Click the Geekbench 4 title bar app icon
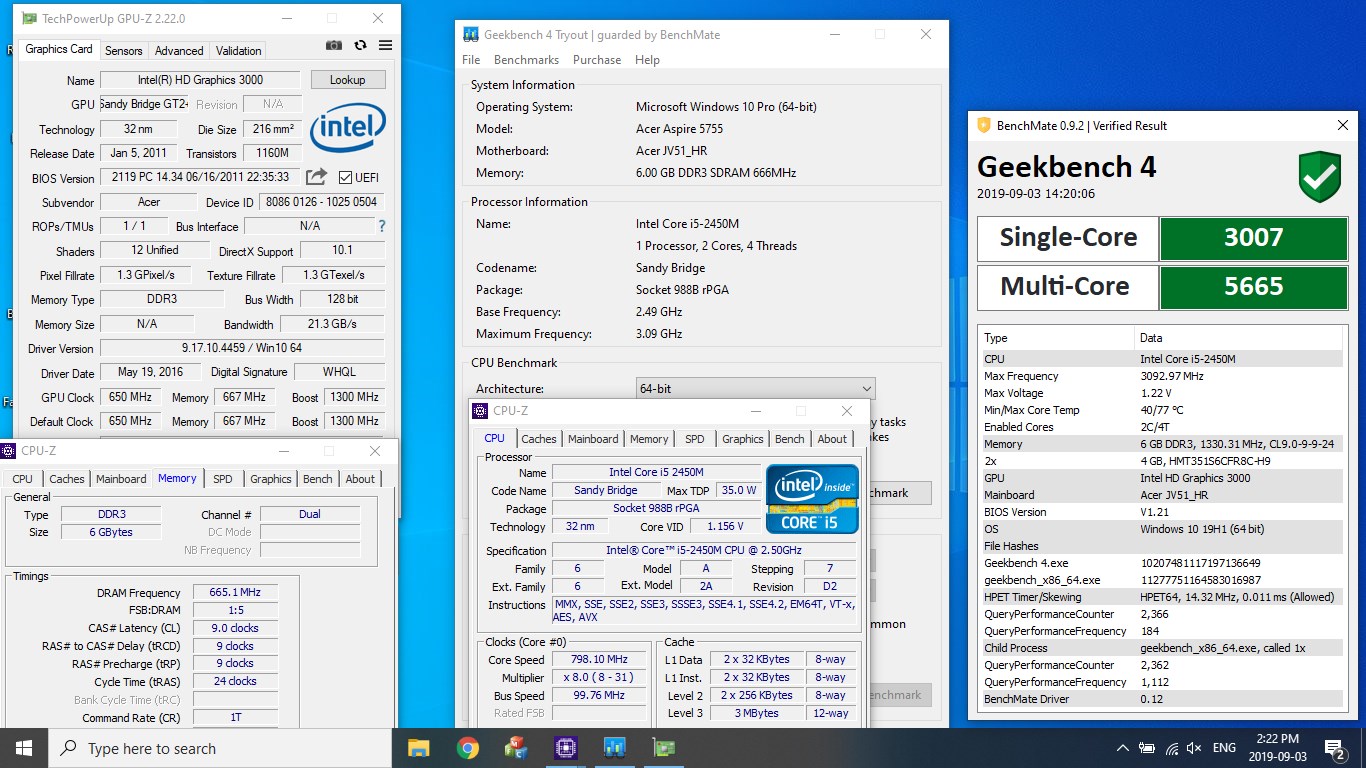Viewport: 1366px width, 768px height. (x=470, y=34)
